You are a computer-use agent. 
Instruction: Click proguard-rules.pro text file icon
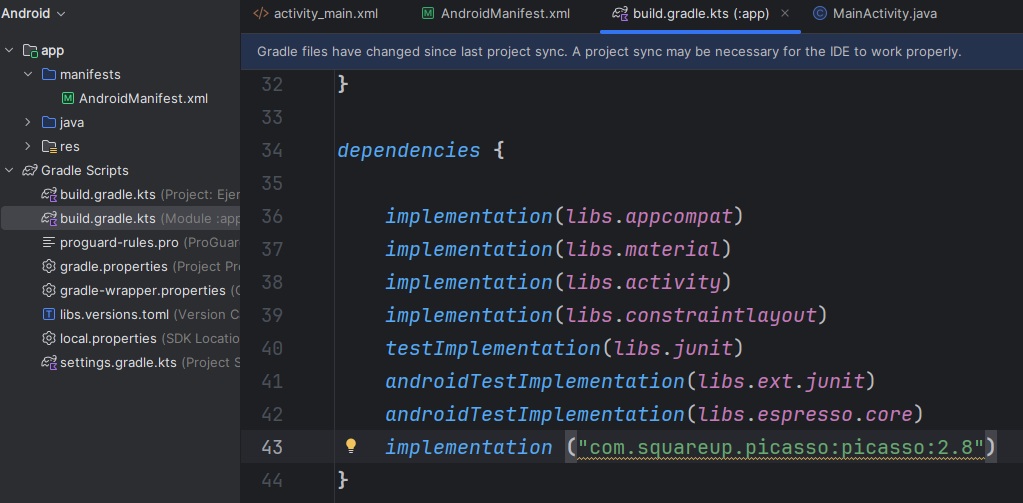pos(49,243)
